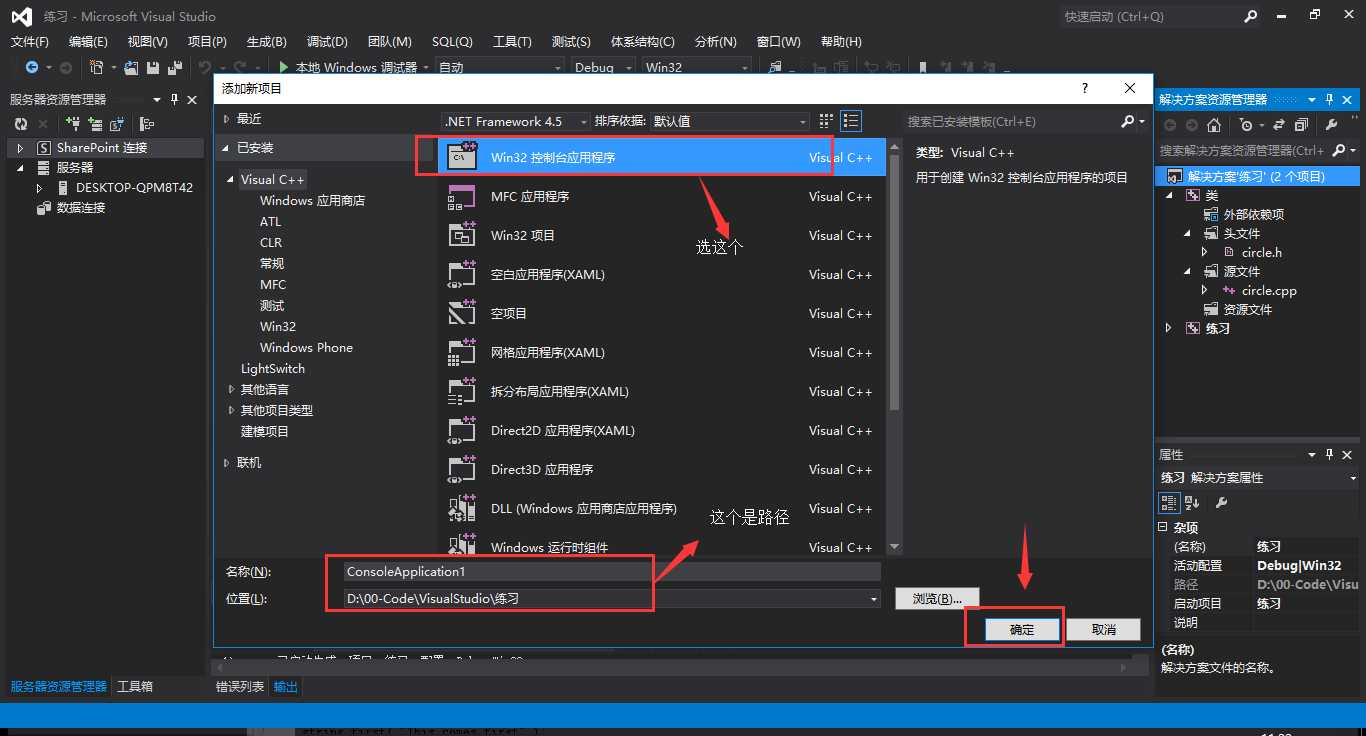1366x736 pixels.
Task: Collapse the 杂项 property group
Action: point(1163,527)
